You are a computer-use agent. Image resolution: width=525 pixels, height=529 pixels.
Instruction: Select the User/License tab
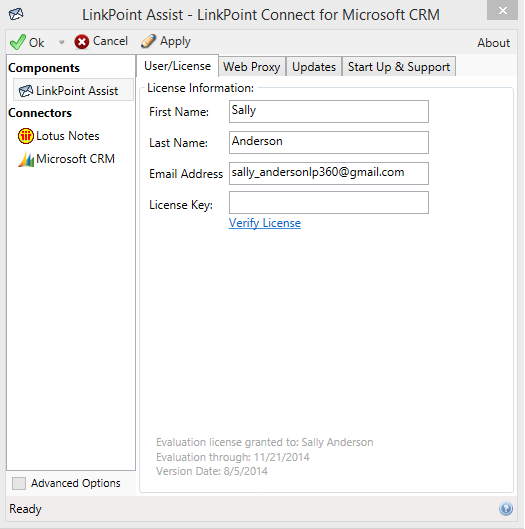(x=177, y=66)
